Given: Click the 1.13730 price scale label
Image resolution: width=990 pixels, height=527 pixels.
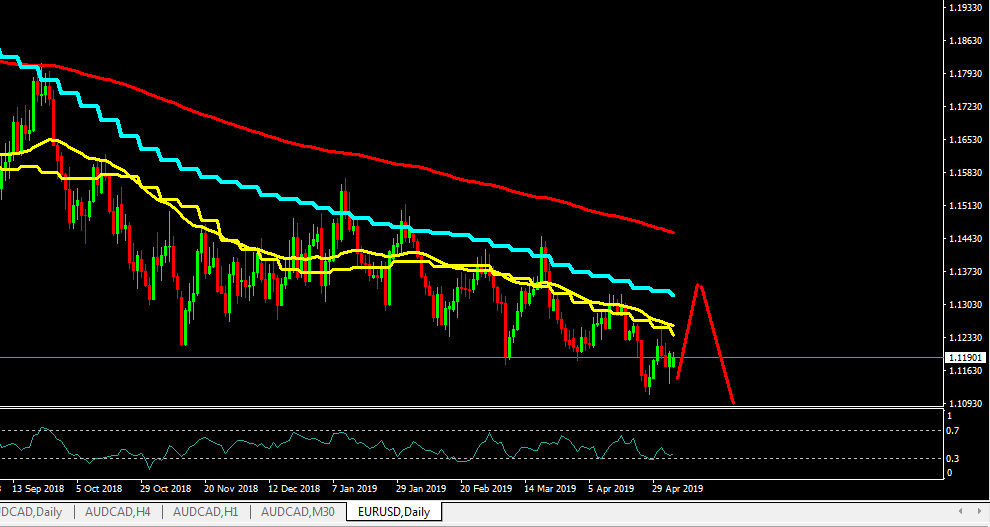Looking at the screenshot, I should (965, 271).
